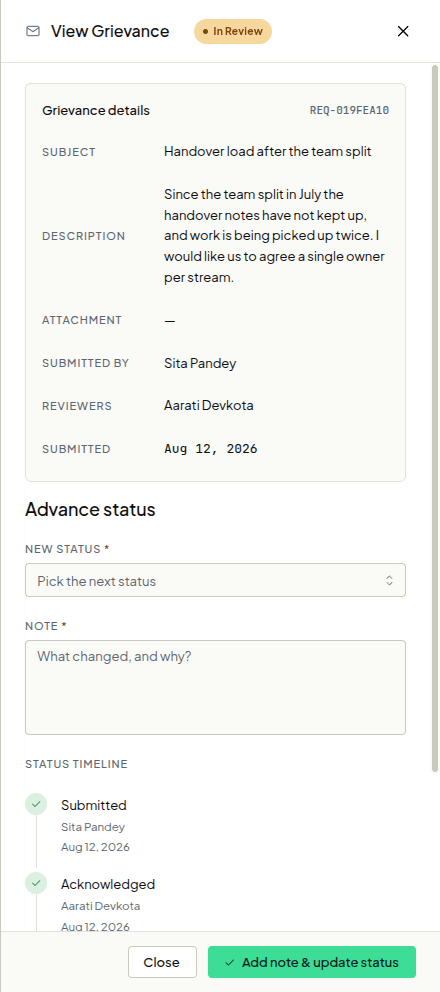Click the In Review status badge

click(233, 32)
